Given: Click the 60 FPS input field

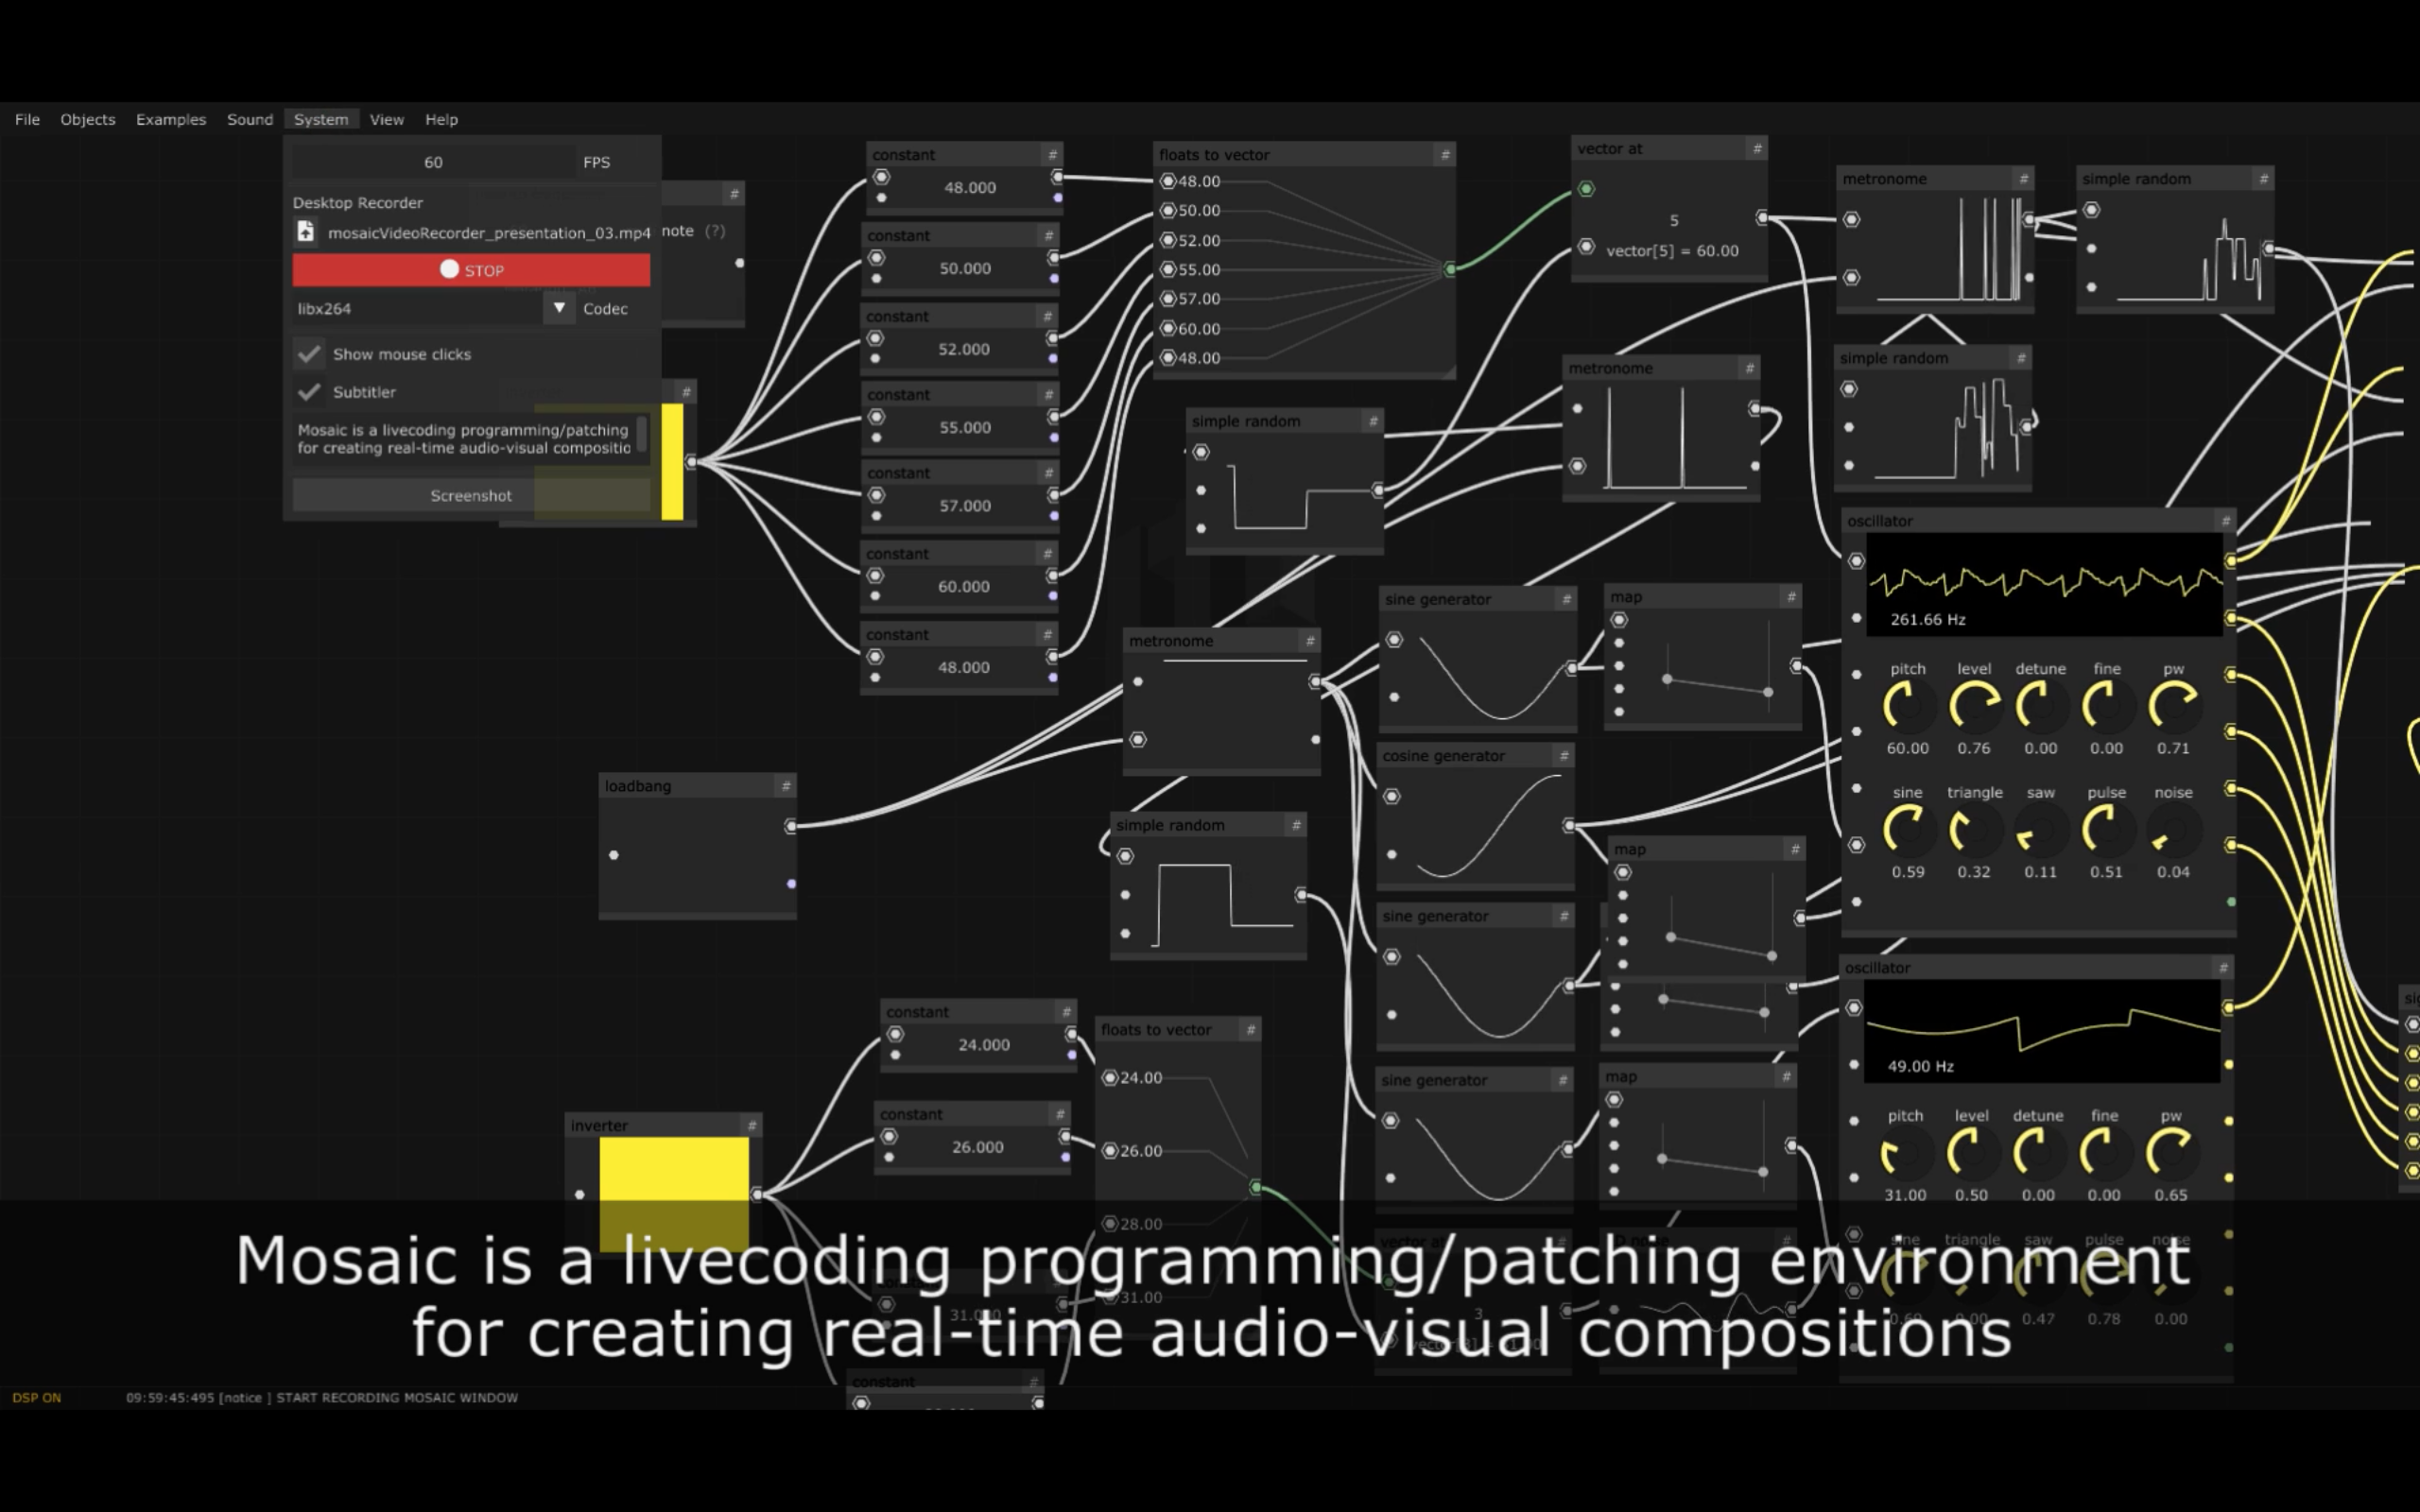Looking at the screenshot, I should pyautogui.click(x=433, y=162).
